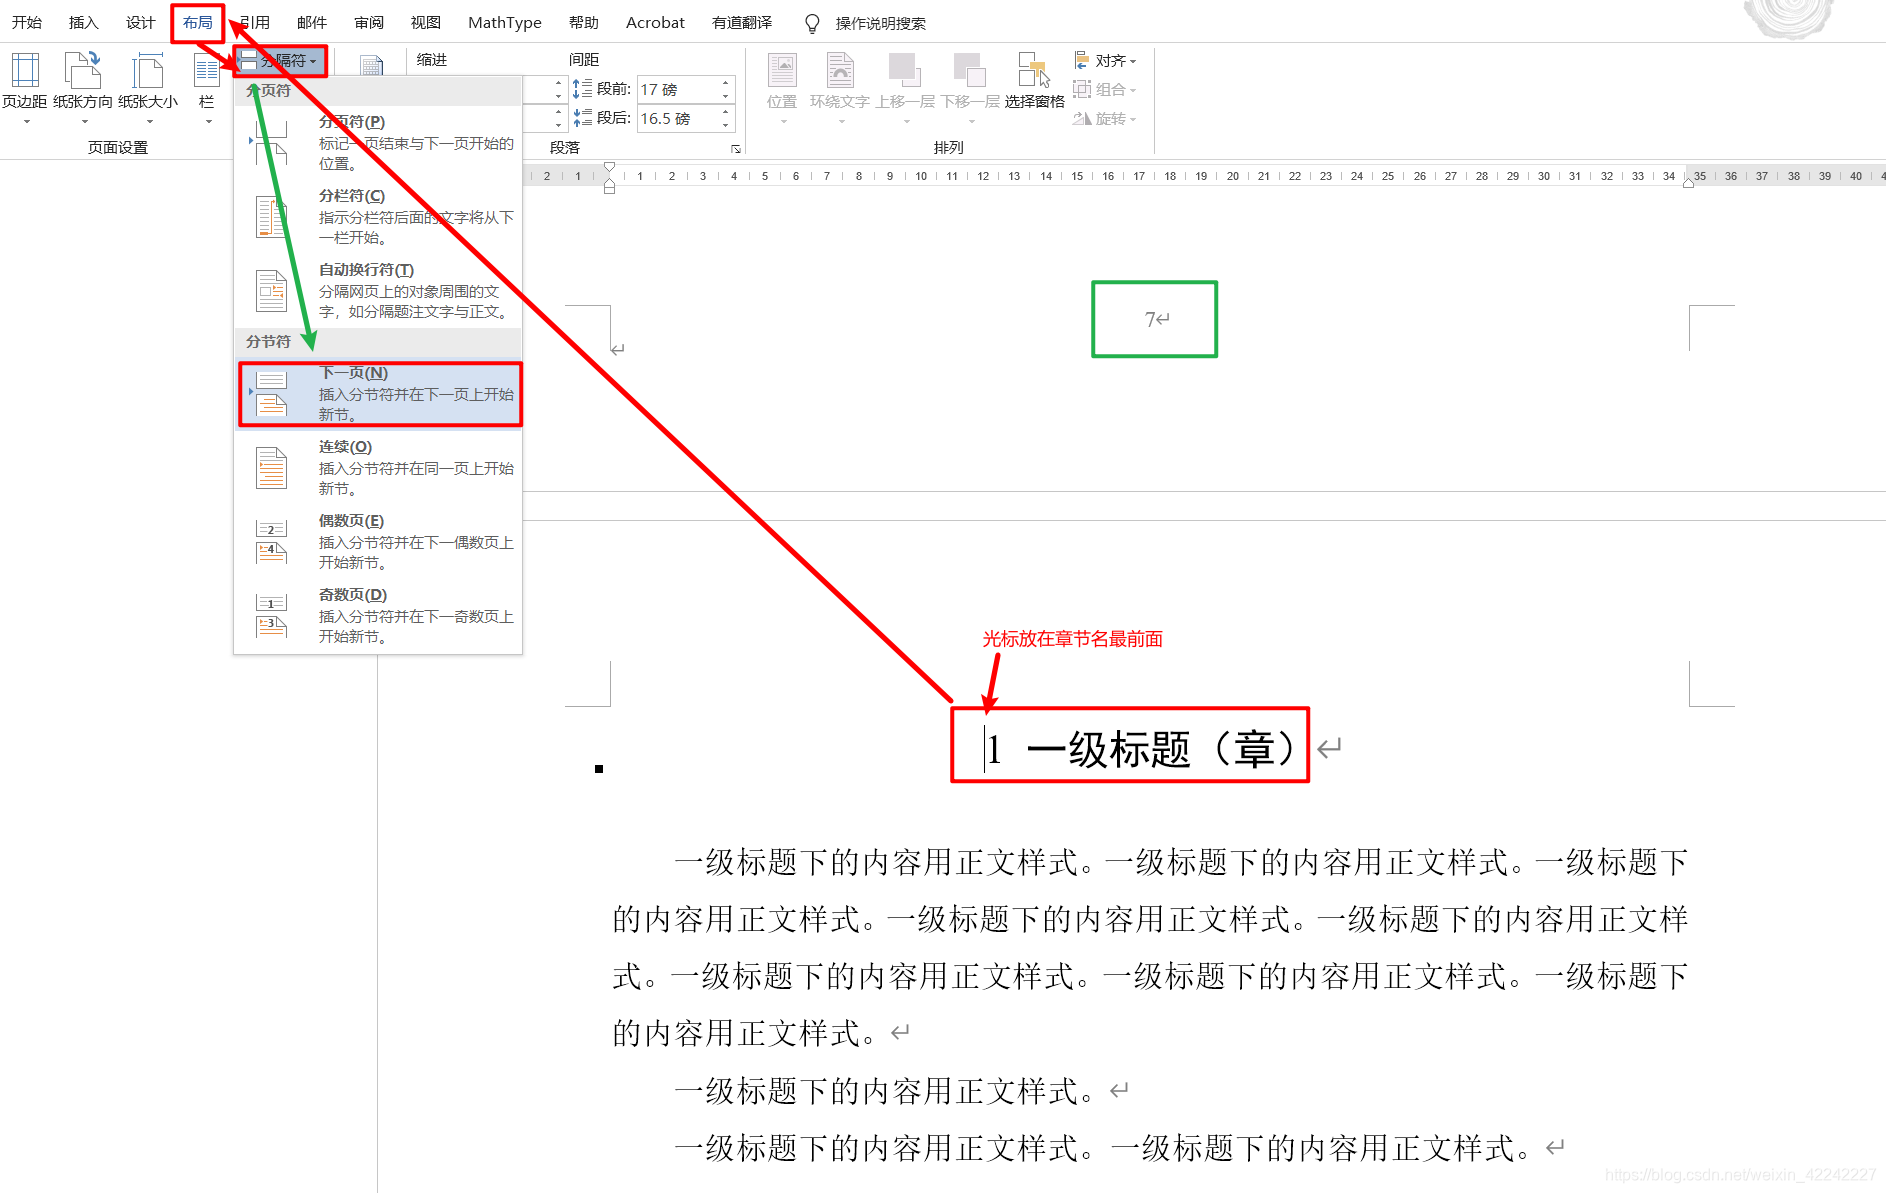Open the MathType ribbon tab
Viewport: 1886px width, 1193px height.
(x=505, y=22)
